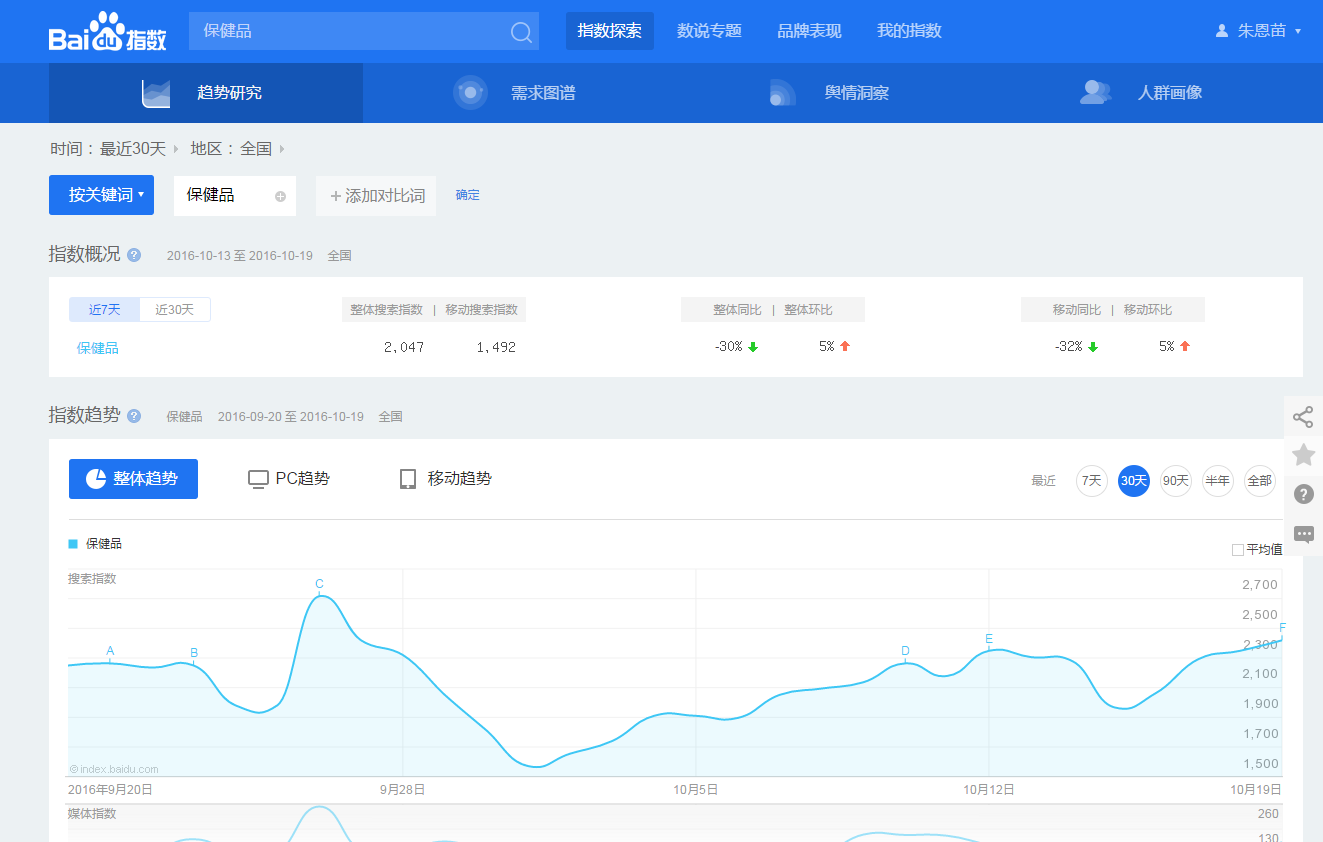
Task: Click chart marker A
Action: point(110,651)
